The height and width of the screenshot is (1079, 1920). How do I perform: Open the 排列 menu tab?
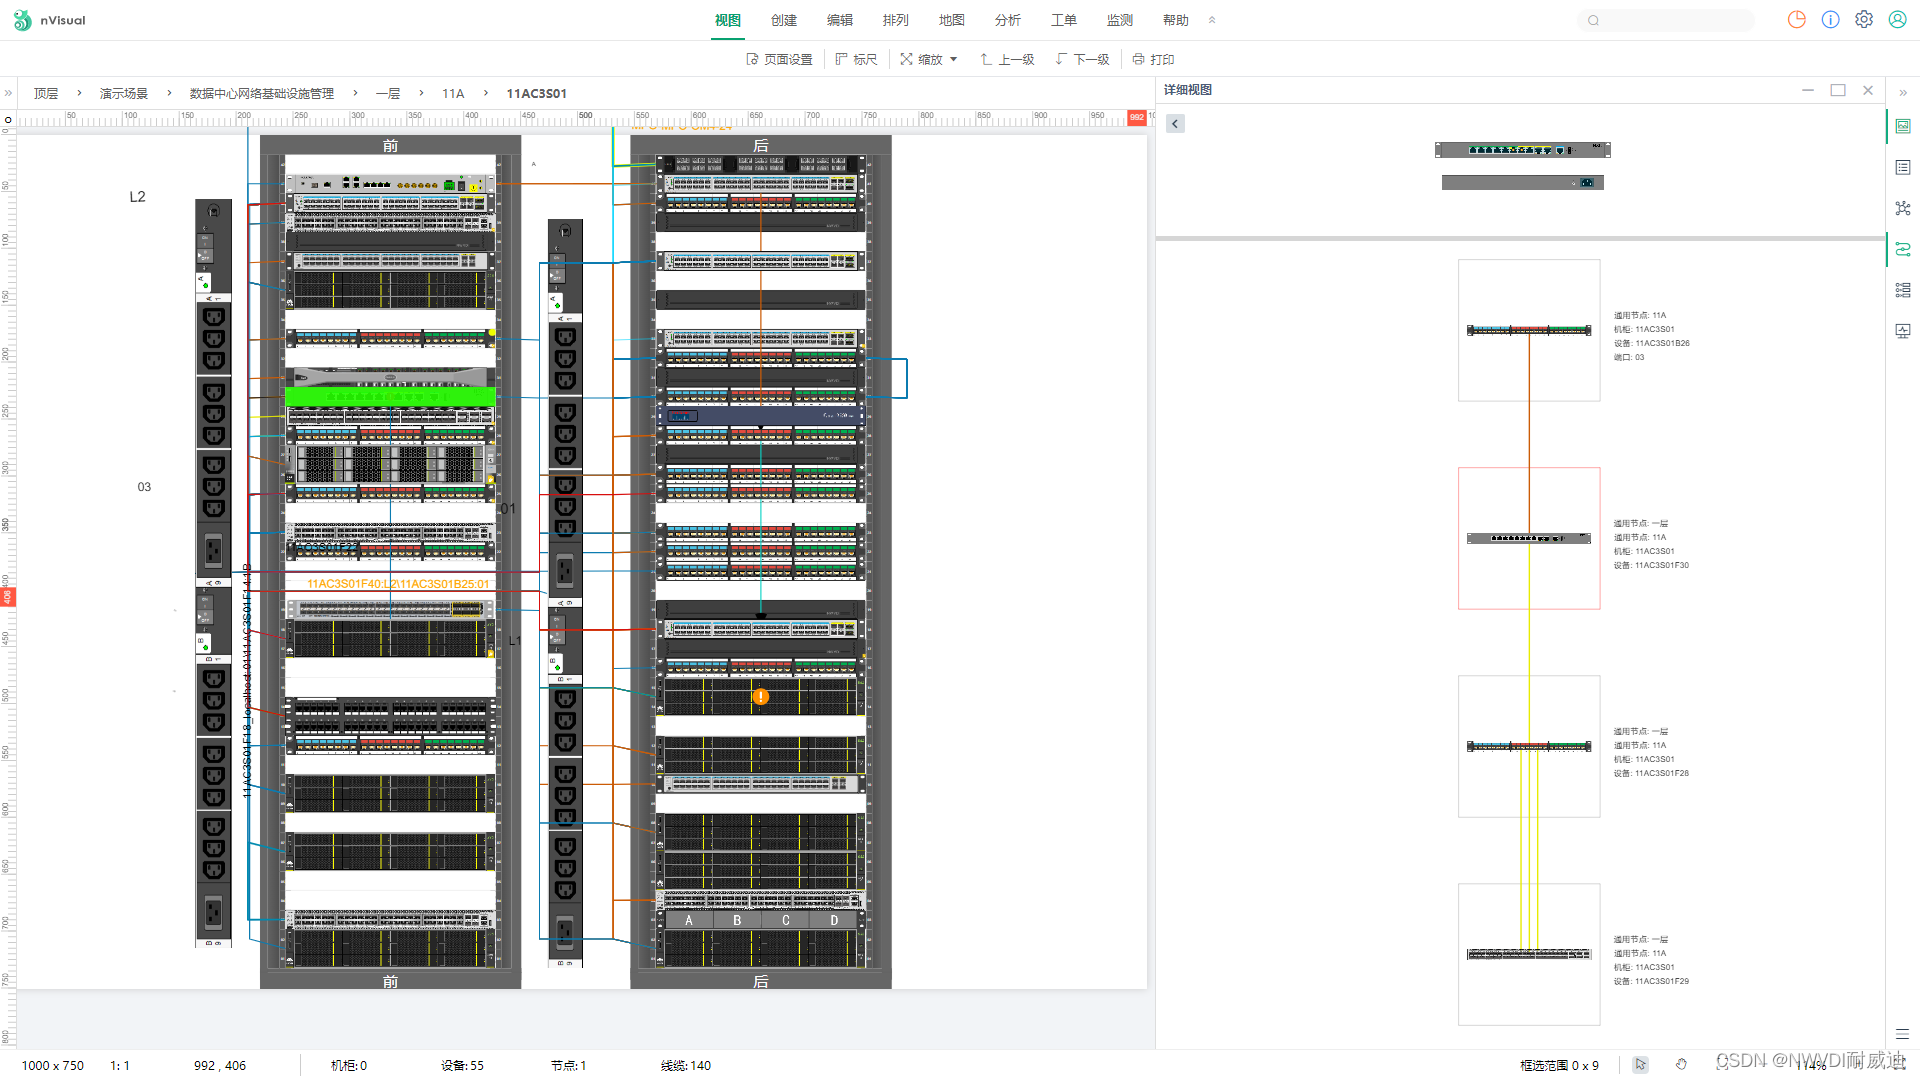coord(896,20)
